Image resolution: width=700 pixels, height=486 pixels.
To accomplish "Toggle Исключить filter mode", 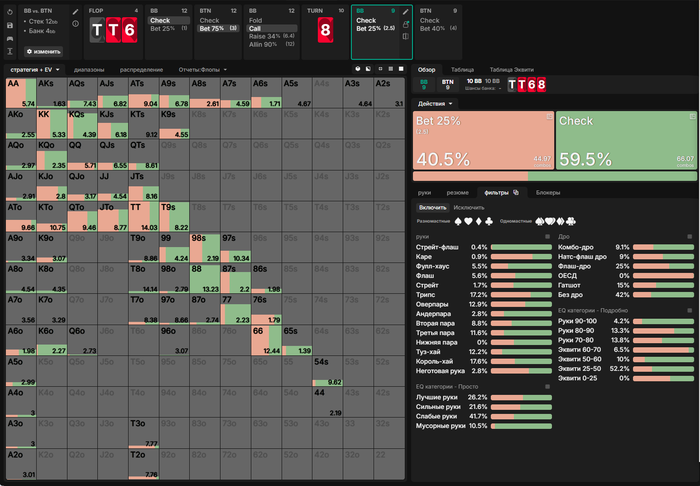I will click(x=469, y=208).
